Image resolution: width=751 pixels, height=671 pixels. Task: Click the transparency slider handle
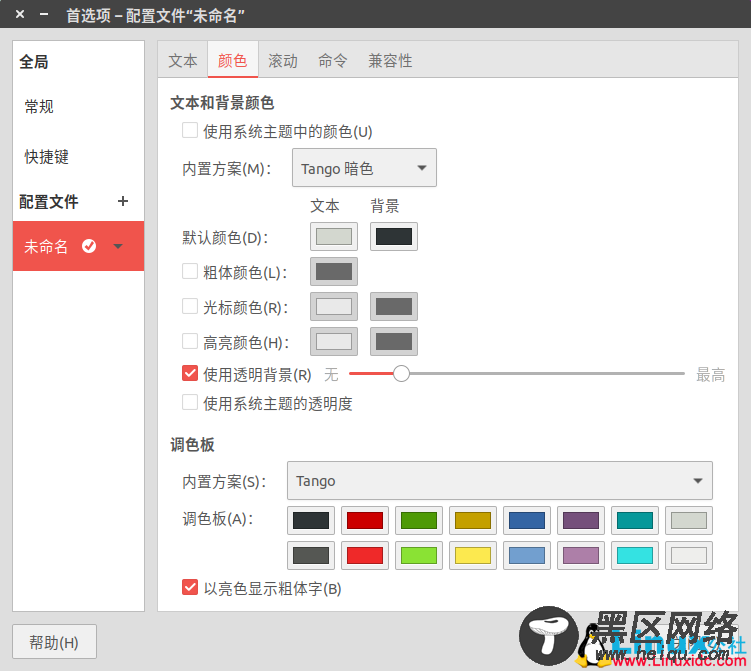point(401,374)
